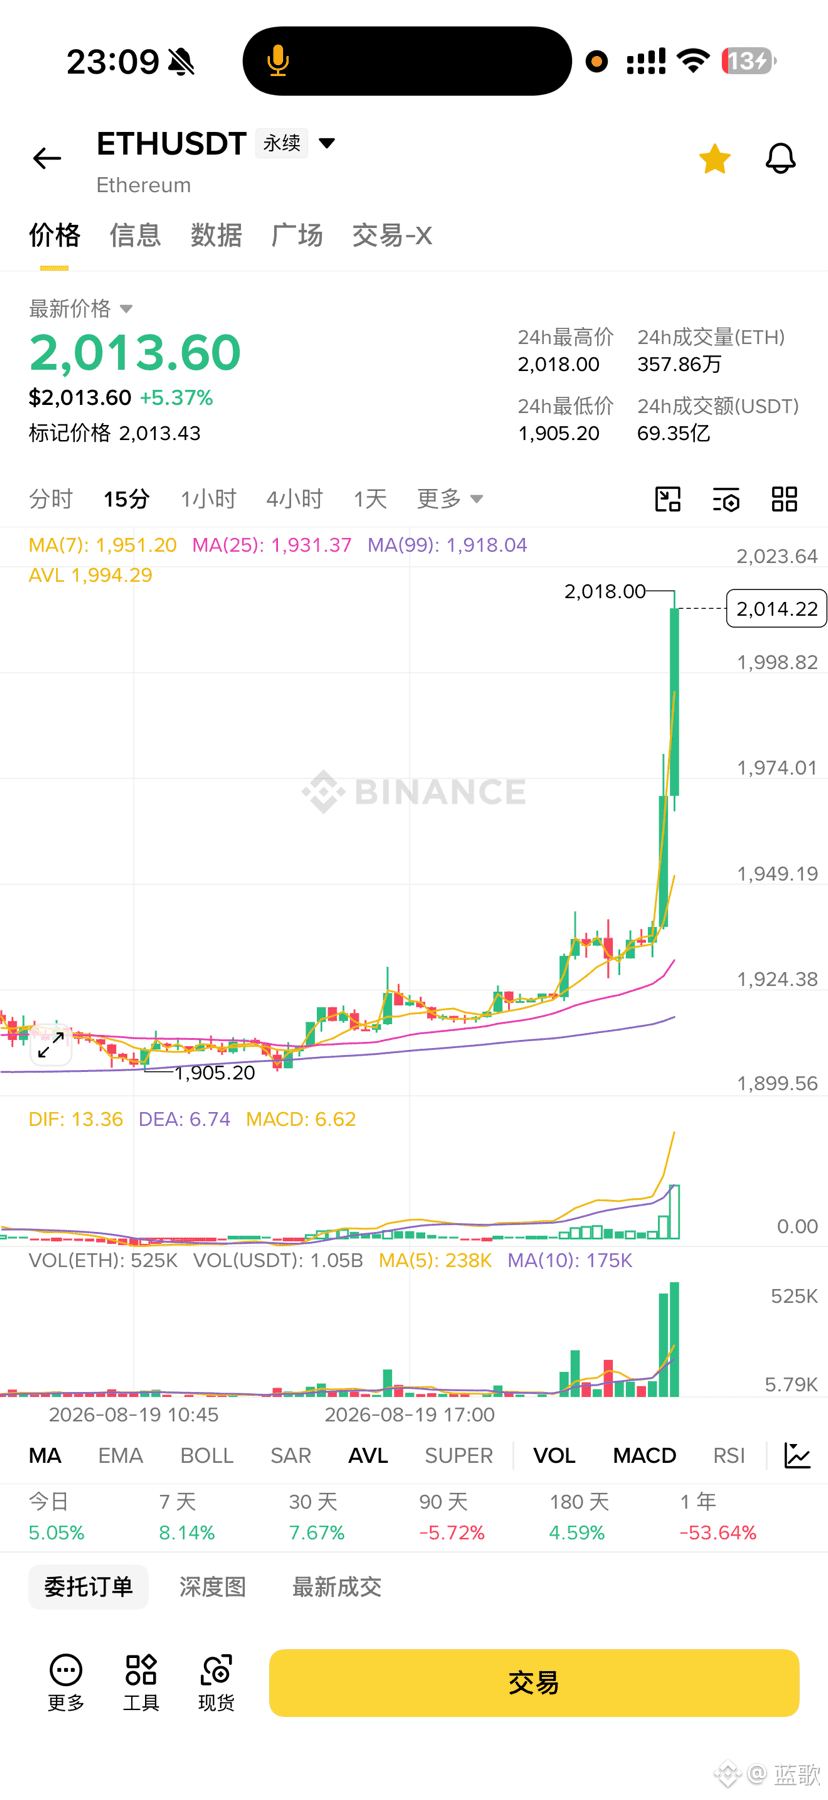Screen dimensions: 828x1800
Task: Tap the MA(99): 1,918.04 legend
Action: tap(448, 545)
